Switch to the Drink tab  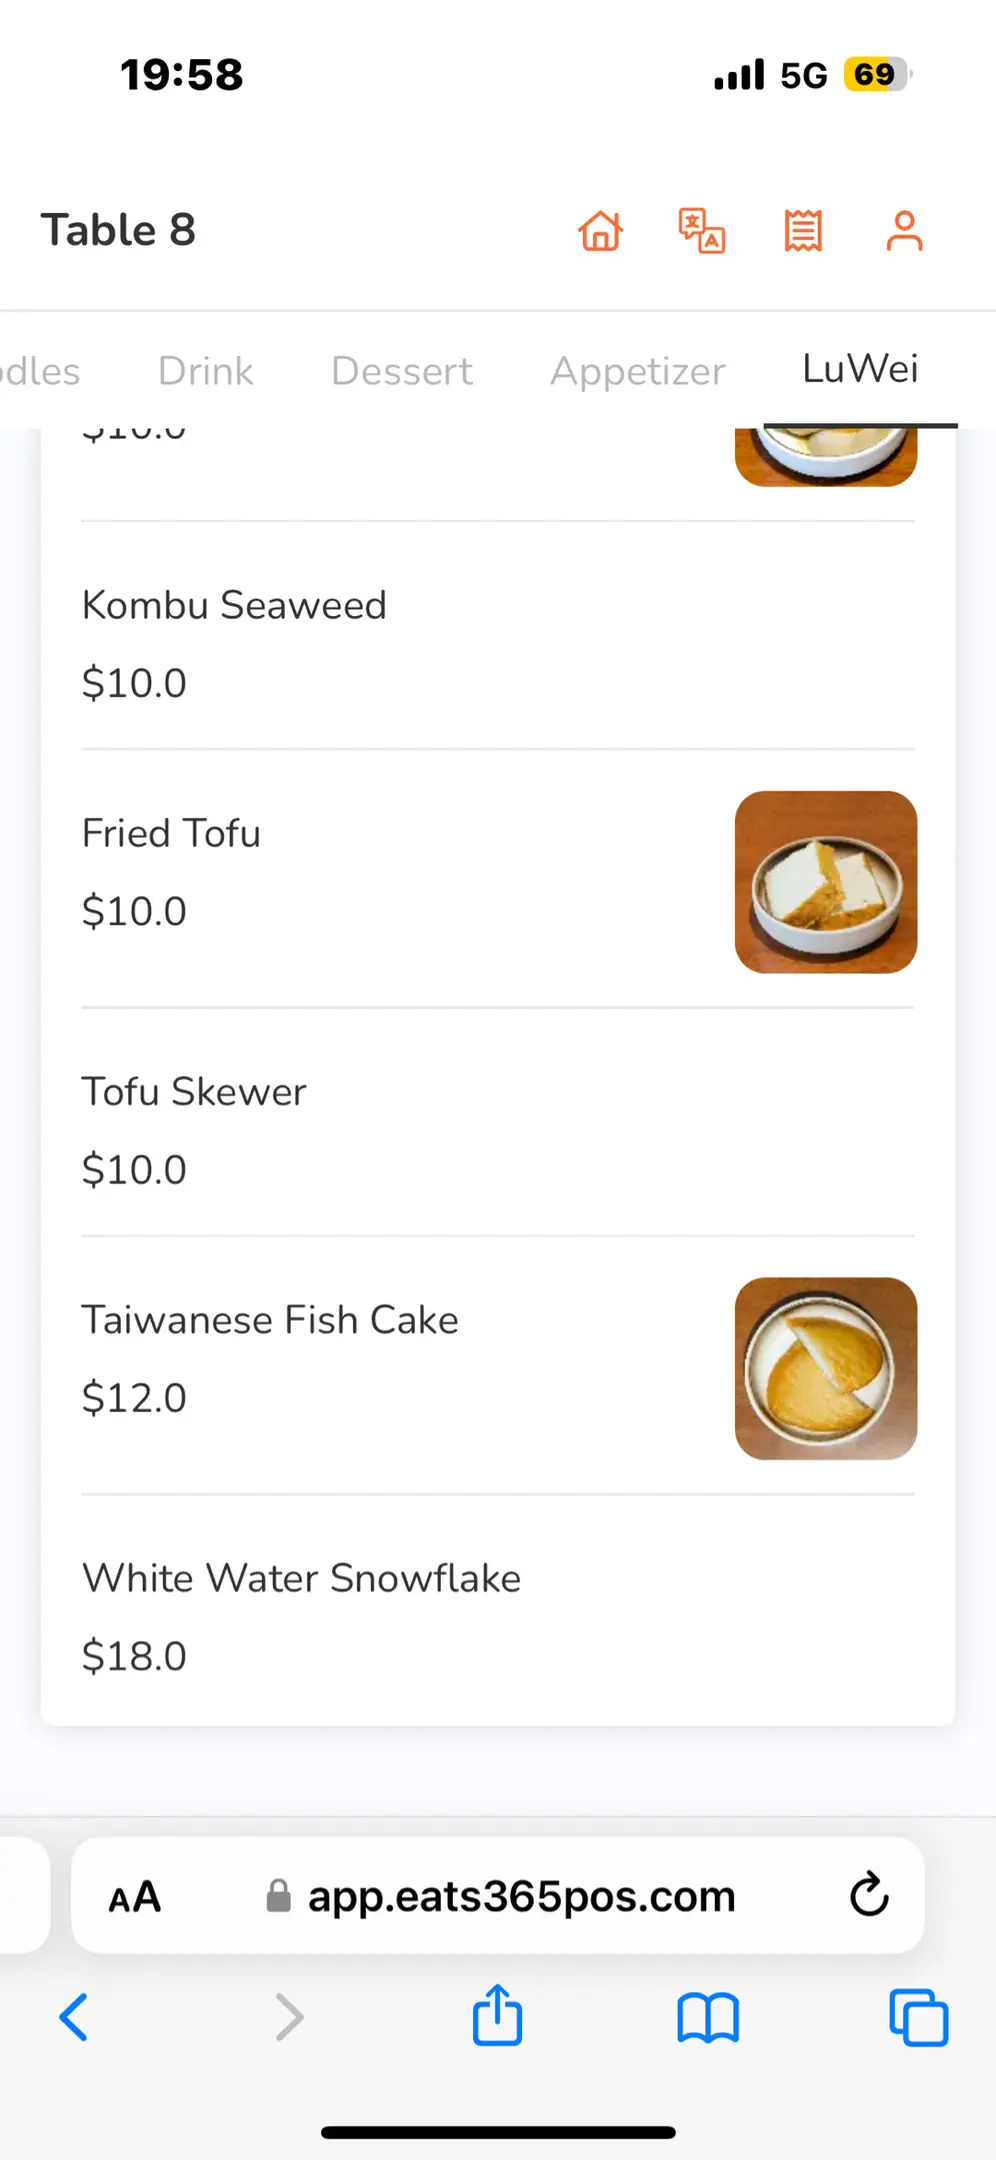point(205,371)
